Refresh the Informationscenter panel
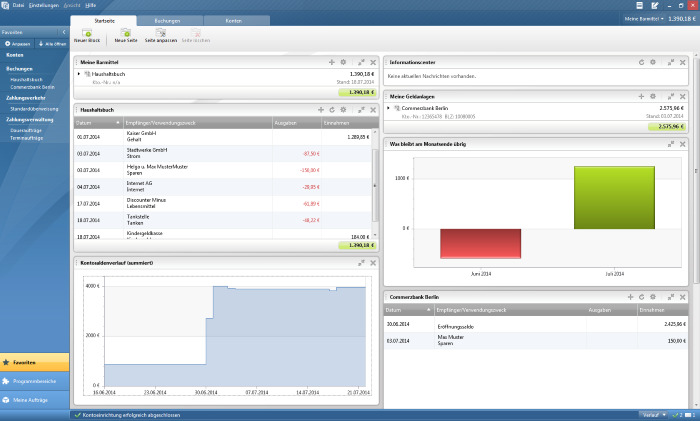Screen dimensions: 700x421 click(x=642, y=62)
